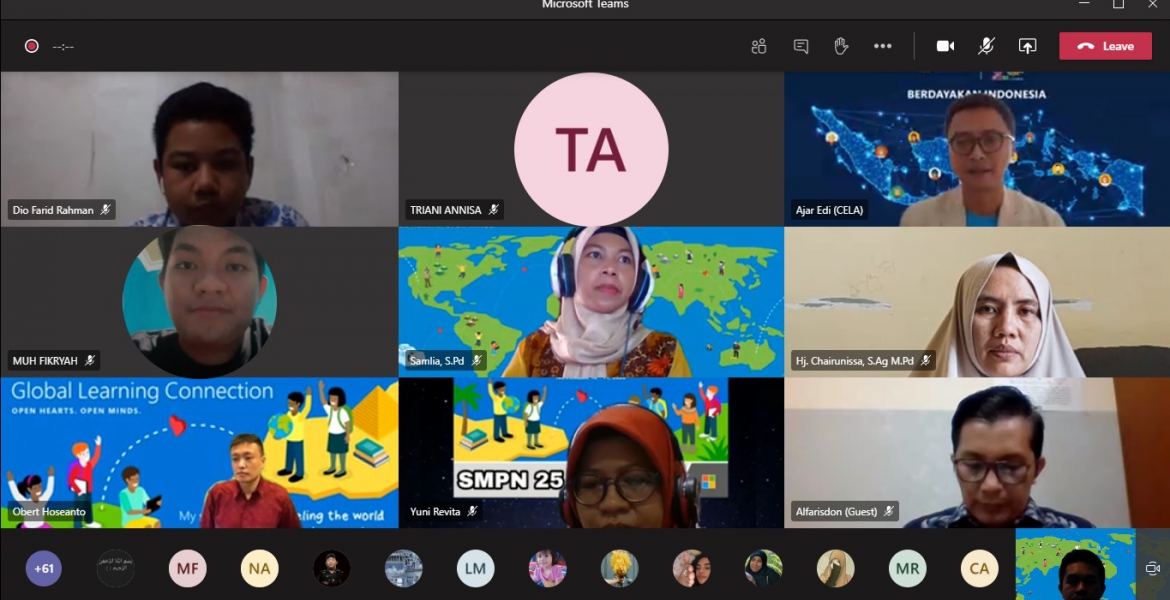Click the recording indicator icon
The height and width of the screenshot is (600, 1170).
click(x=31, y=46)
